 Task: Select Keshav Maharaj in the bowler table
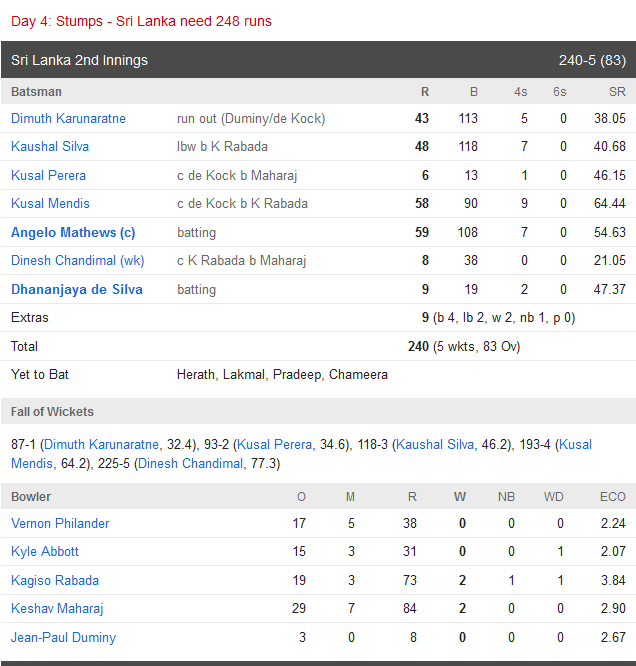[57, 608]
